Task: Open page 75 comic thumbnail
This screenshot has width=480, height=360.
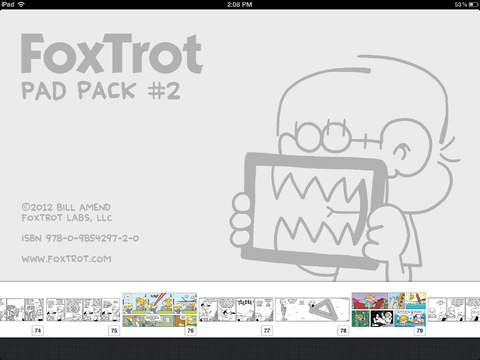Action: (83, 310)
